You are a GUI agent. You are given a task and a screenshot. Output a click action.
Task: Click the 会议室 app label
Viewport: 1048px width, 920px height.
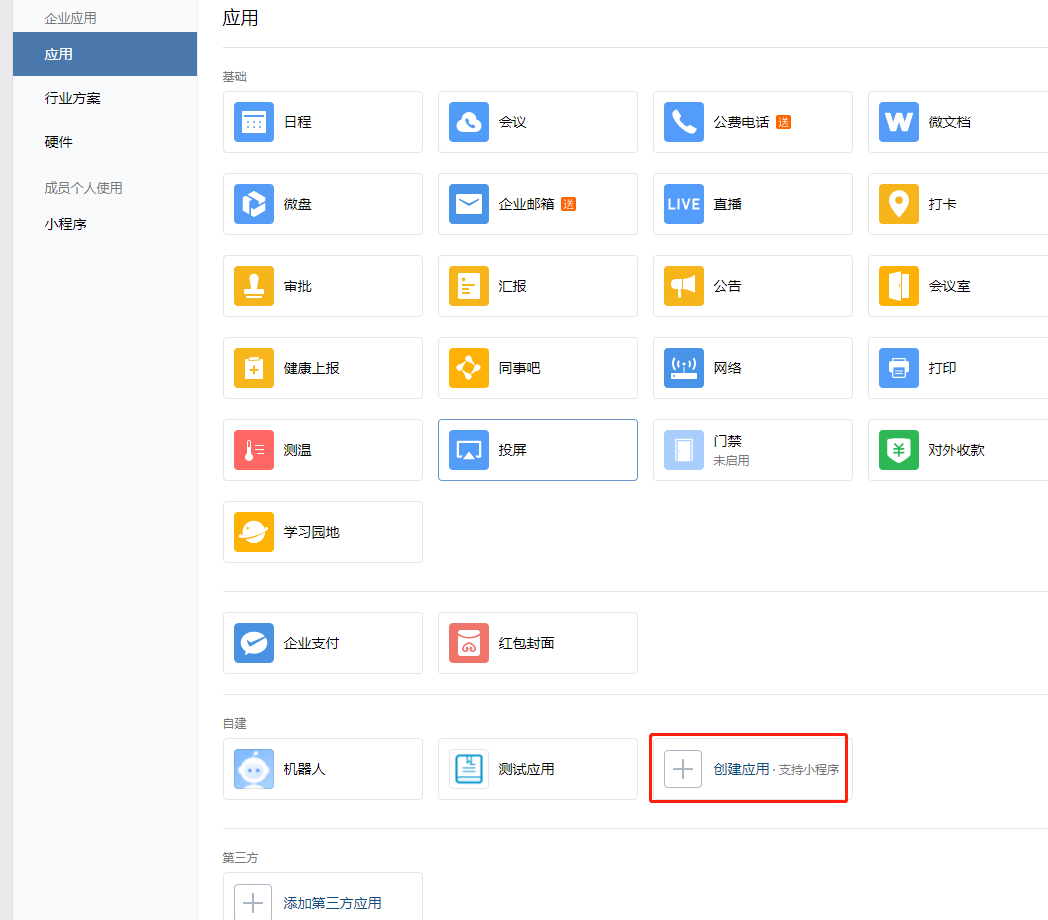pyautogui.click(x=949, y=286)
